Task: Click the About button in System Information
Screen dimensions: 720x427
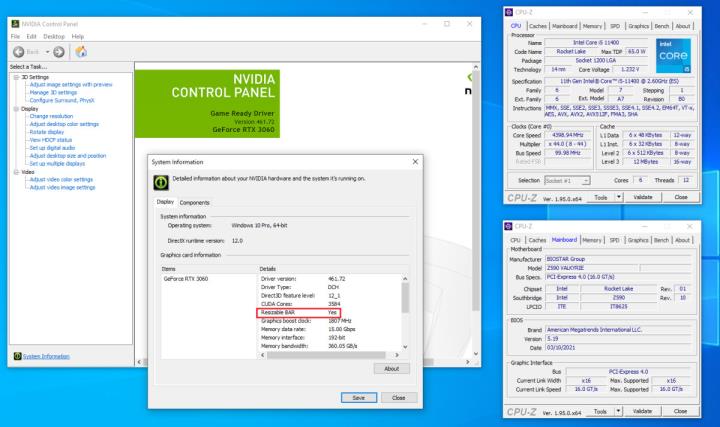Action: click(392, 369)
